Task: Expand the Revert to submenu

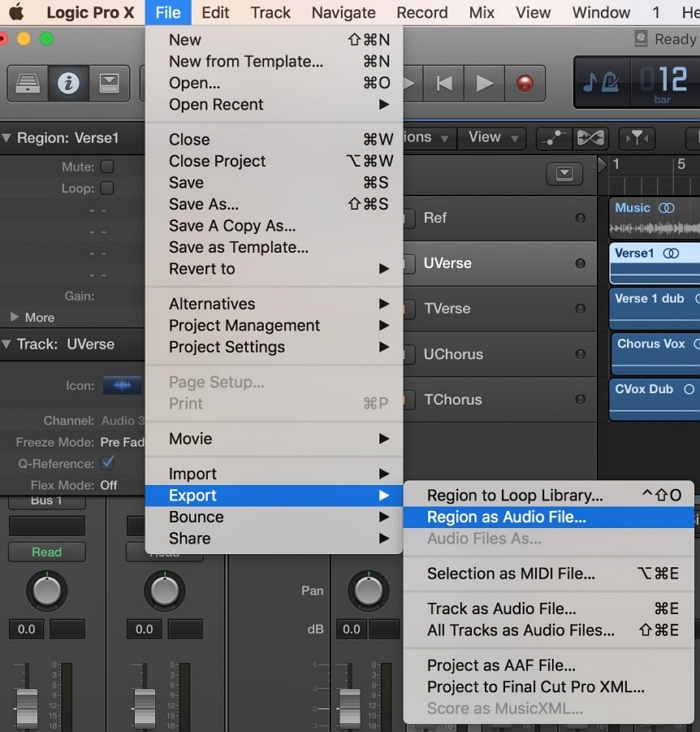Action: pyautogui.click(x=274, y=268)
